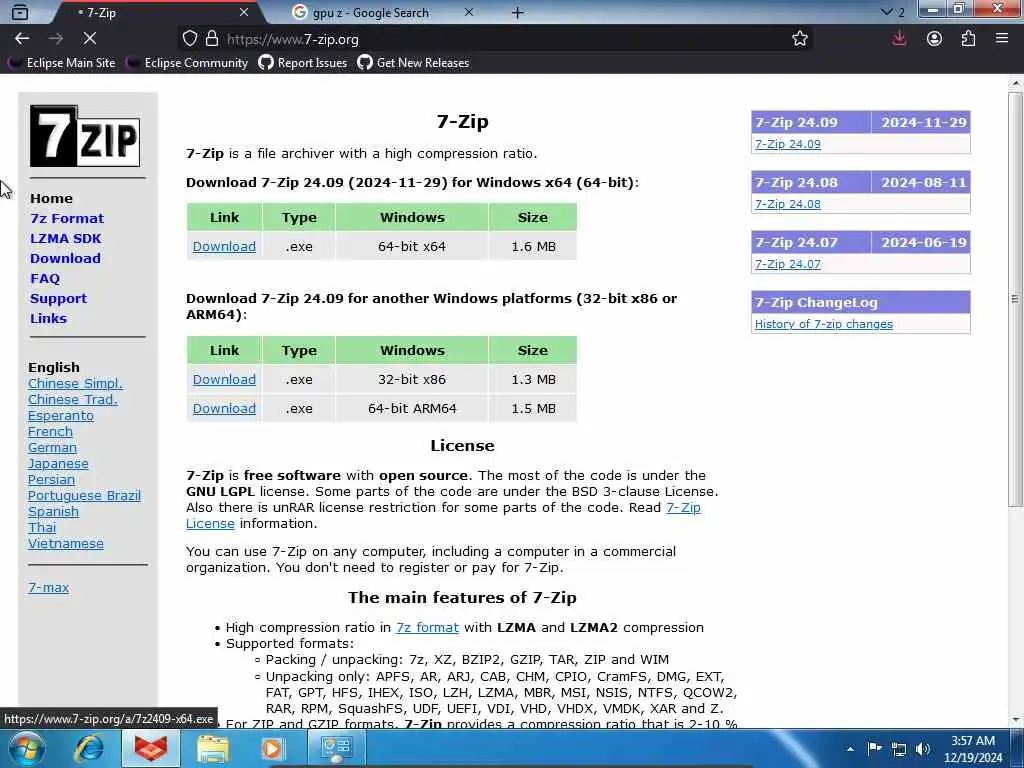Switch language to Persian
The image size is (1024, 768).
point(51,479)
